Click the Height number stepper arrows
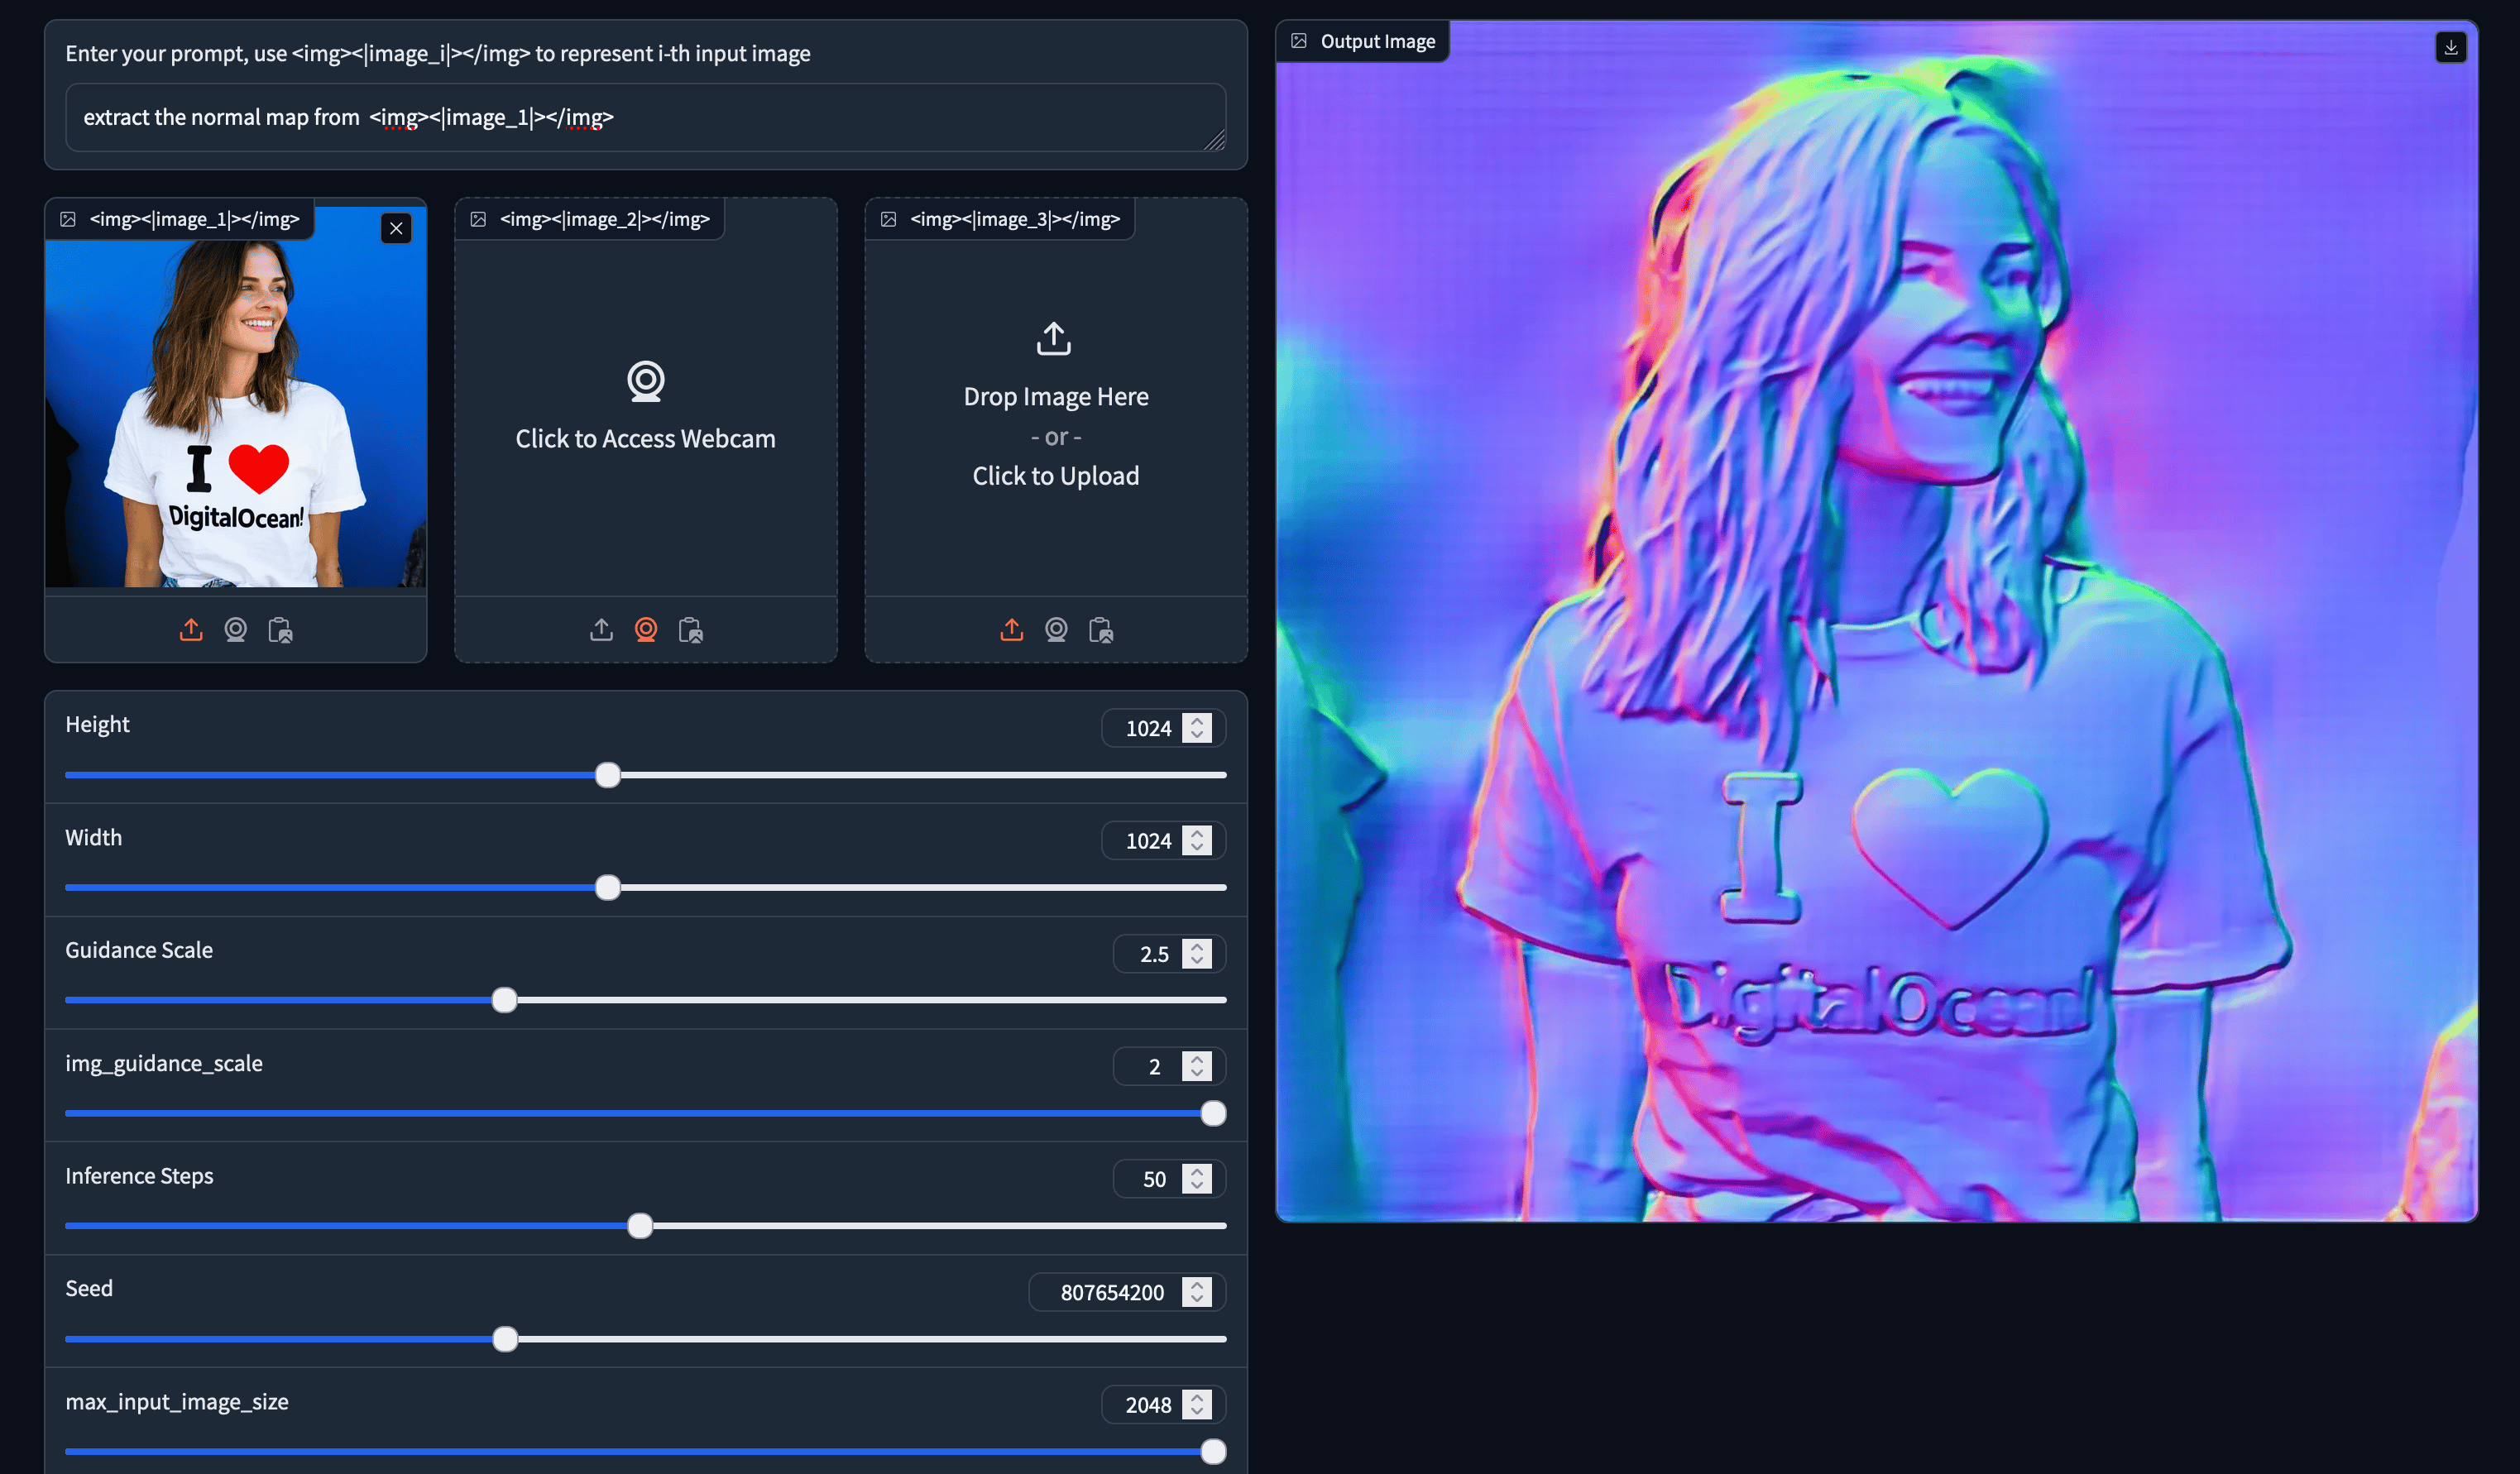 tap(1197, 728)
